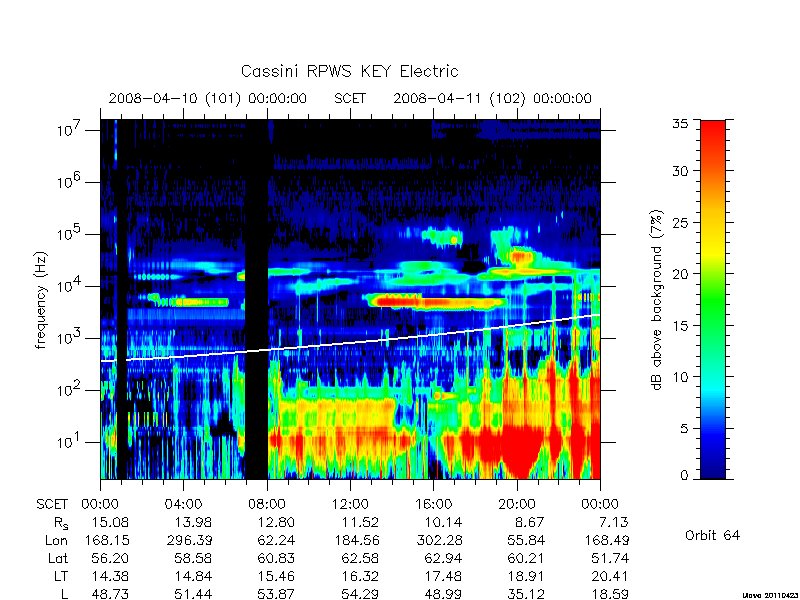Click the Lon value 168.15

point(106,540)
